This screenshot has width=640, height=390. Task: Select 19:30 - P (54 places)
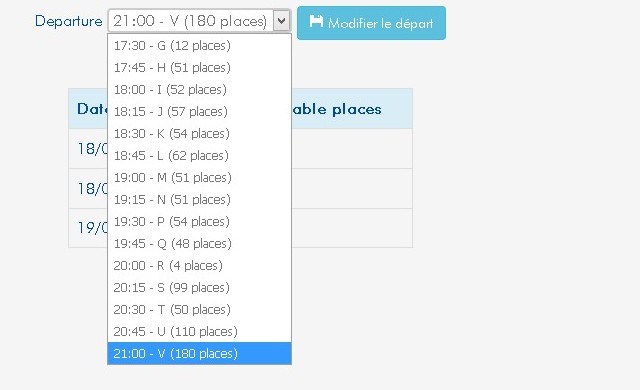point(199,222)
